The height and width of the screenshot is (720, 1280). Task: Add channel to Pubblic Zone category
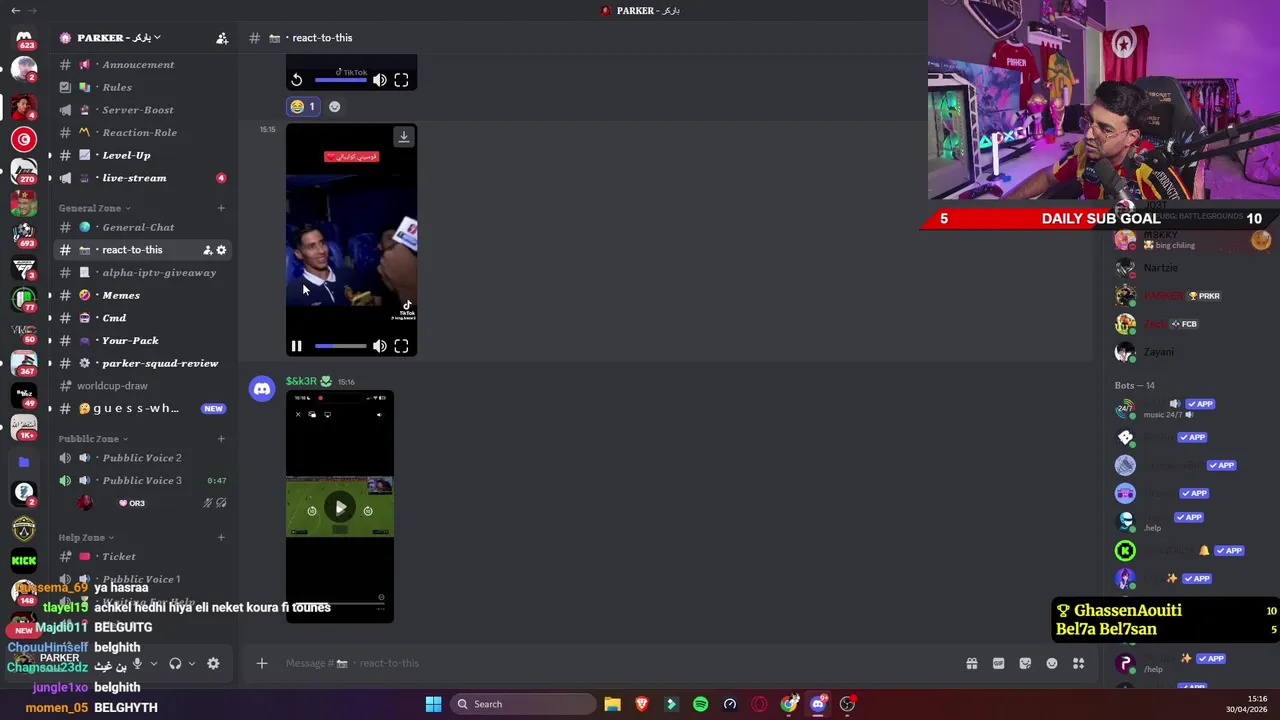[221, 438]
